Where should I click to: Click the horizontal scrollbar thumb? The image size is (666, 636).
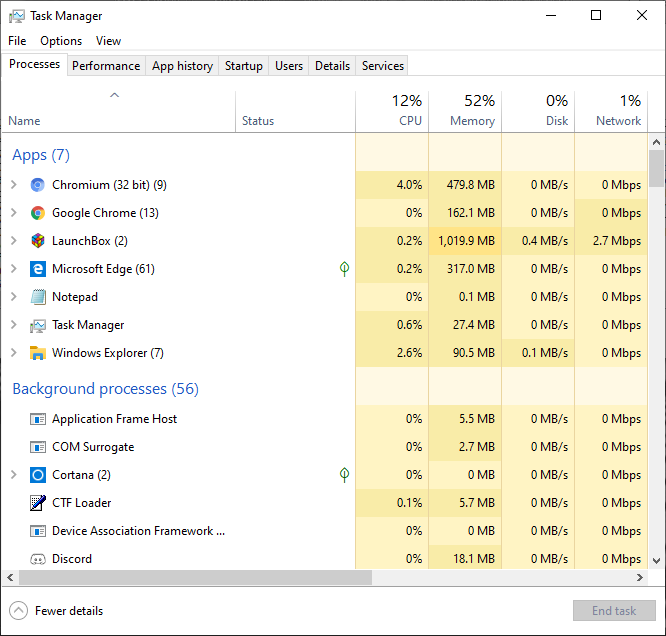pos(195,578)
